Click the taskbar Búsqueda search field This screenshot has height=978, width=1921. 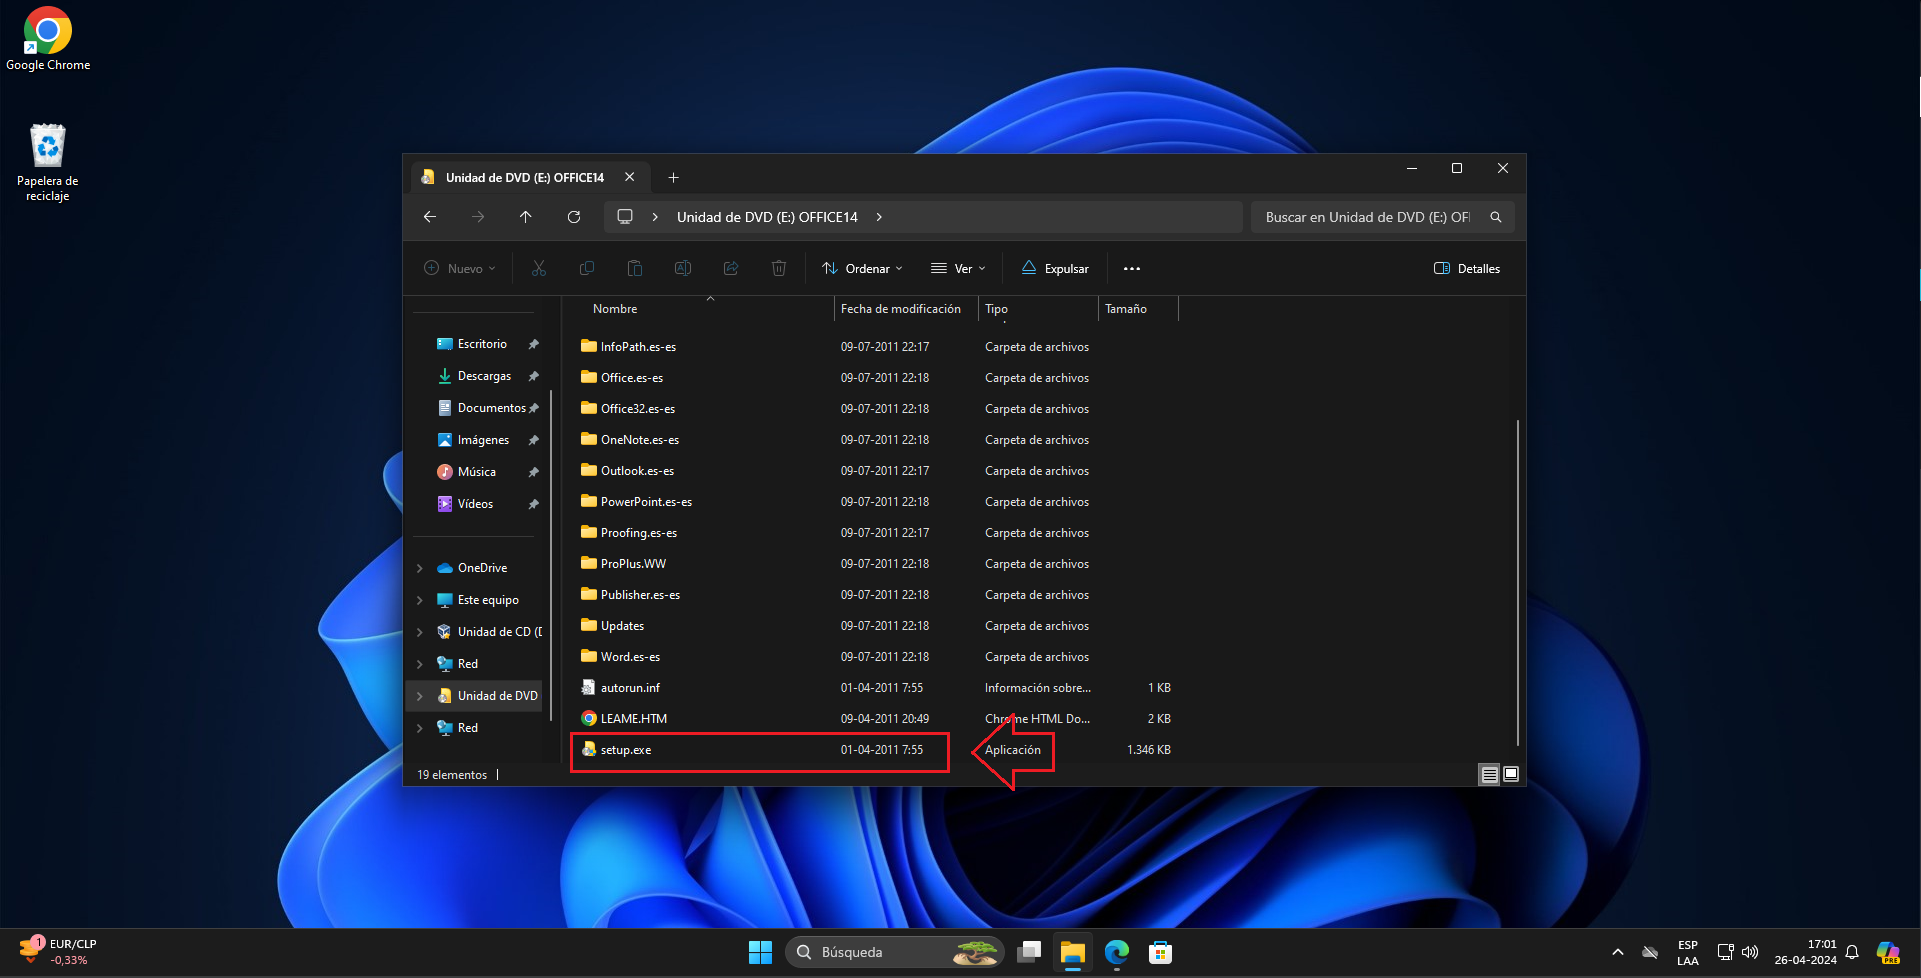tap(894, 953)
